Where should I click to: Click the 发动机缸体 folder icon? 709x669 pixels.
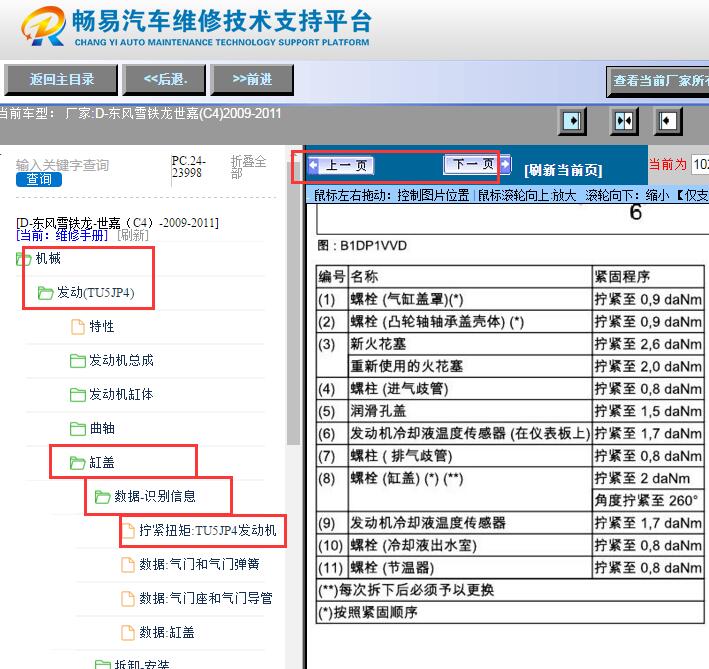78,395
